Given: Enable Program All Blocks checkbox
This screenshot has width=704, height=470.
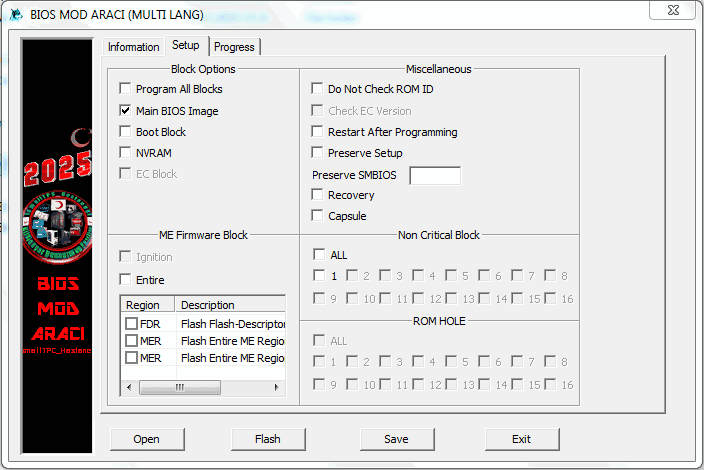Looking at the screenshot, I should pyautogui.click(x=125, y=89).
